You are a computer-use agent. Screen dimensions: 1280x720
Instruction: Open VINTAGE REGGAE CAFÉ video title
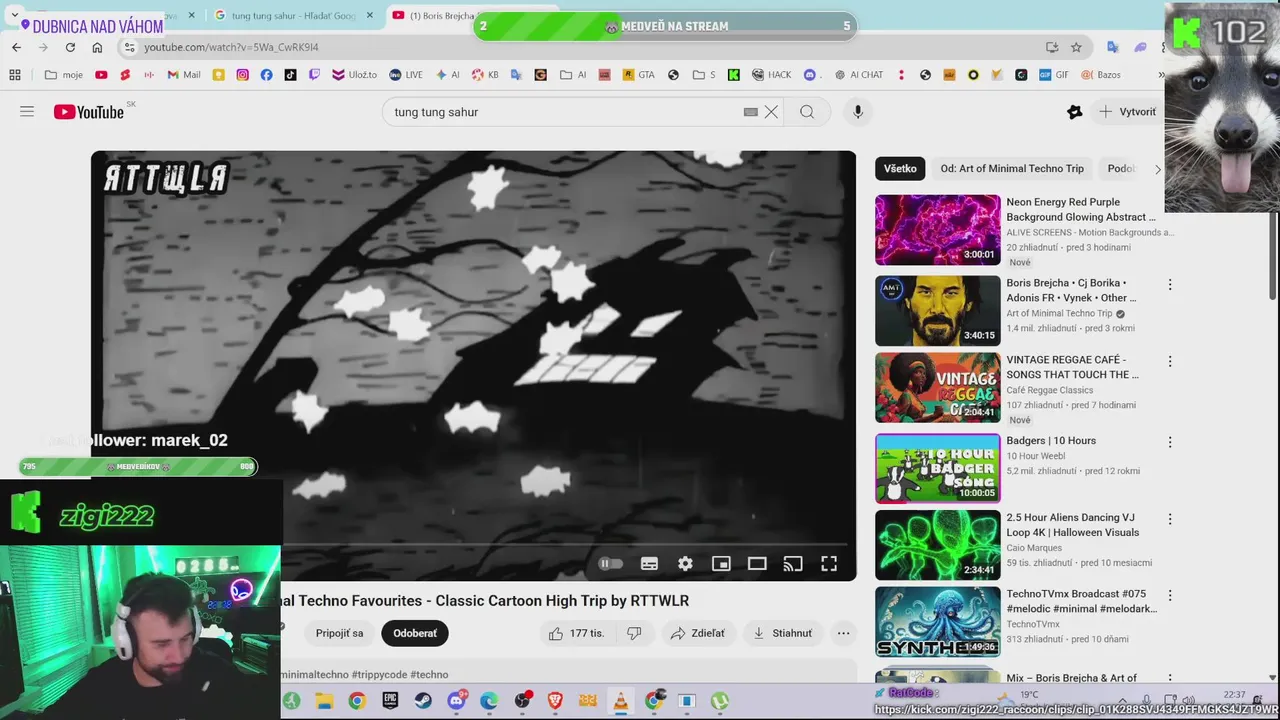pos(1072,367)
